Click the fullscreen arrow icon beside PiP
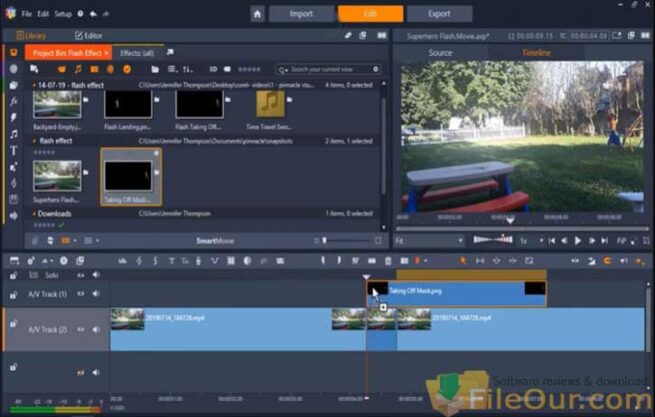Viewport: 655px width, 417px height. point(634,241)
